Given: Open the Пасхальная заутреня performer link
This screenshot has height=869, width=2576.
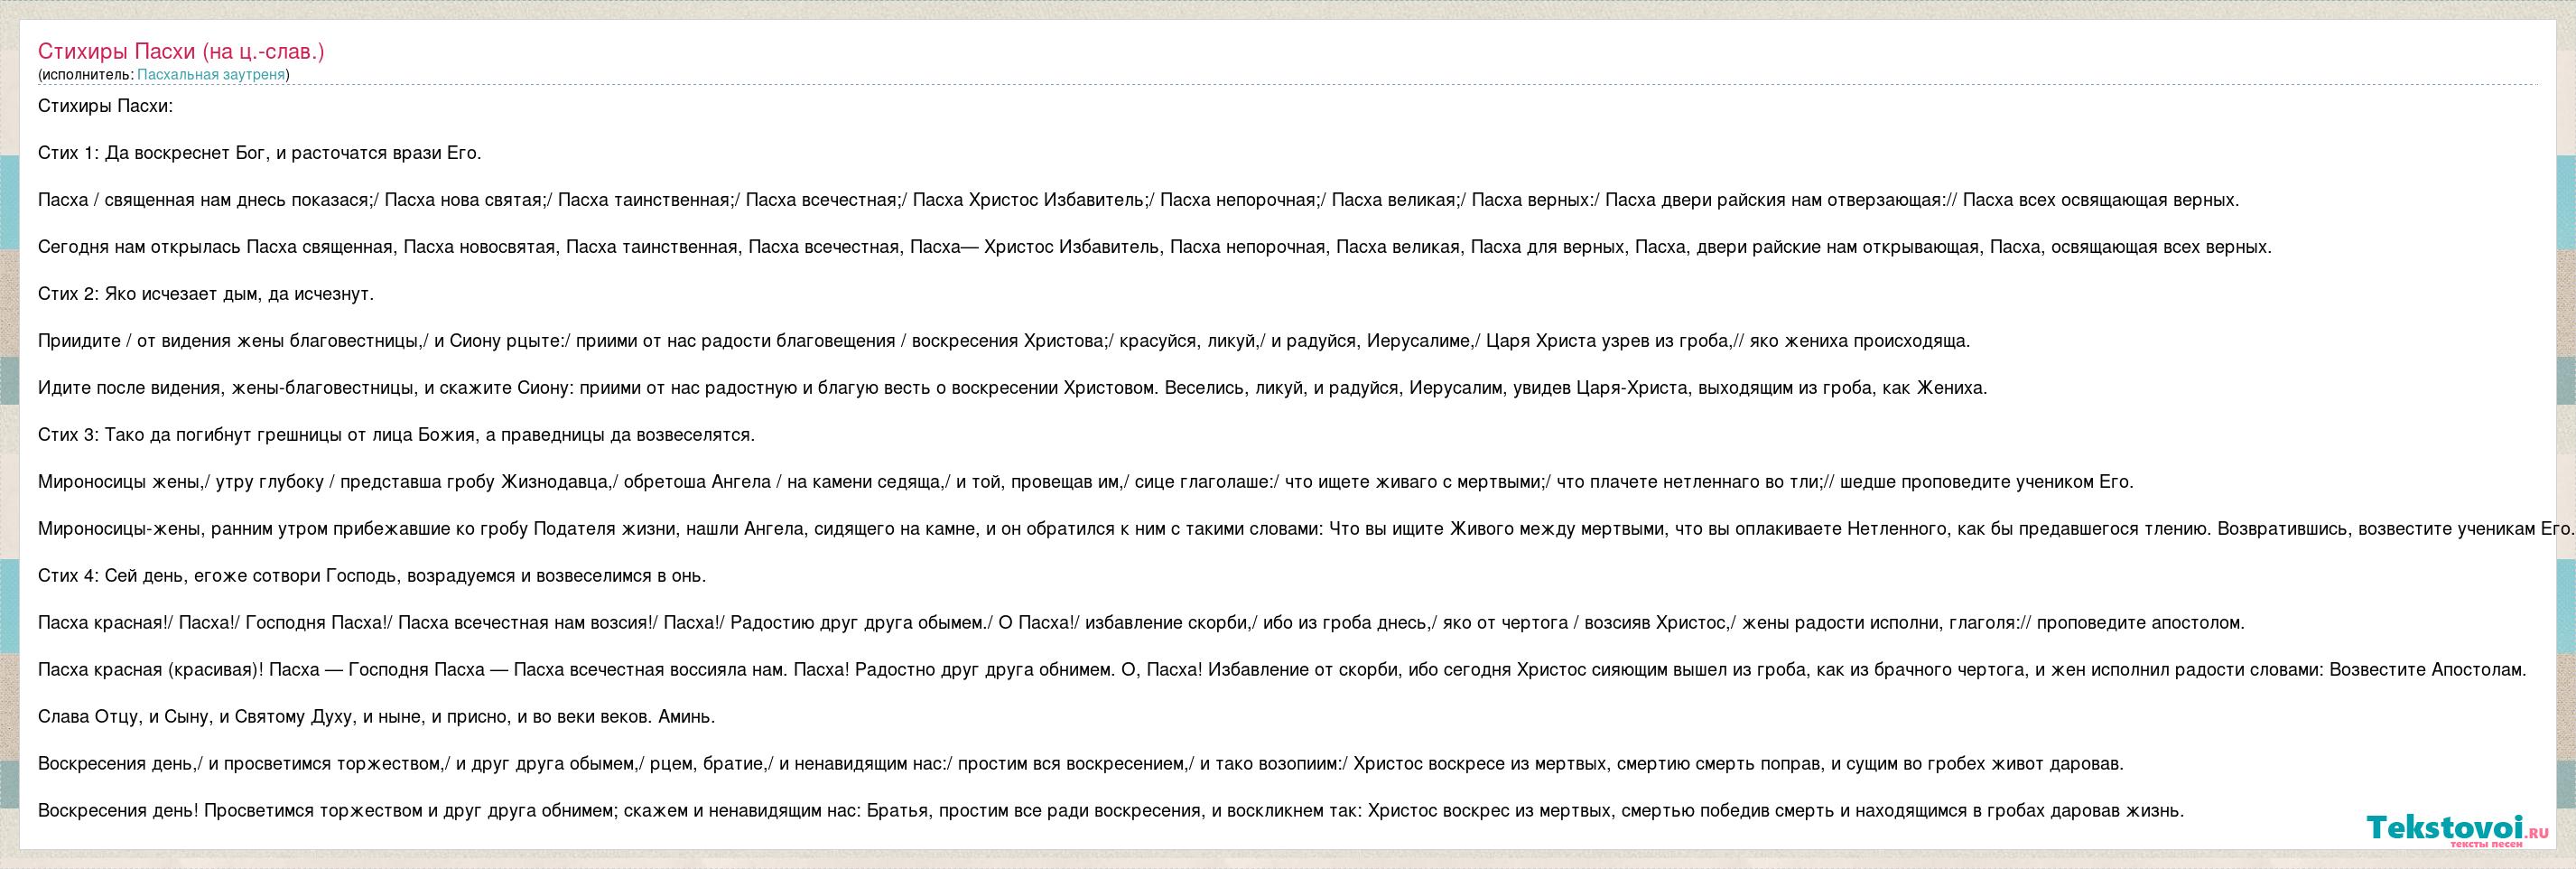Looking at the screenshot, I should (x=211, y=75).
